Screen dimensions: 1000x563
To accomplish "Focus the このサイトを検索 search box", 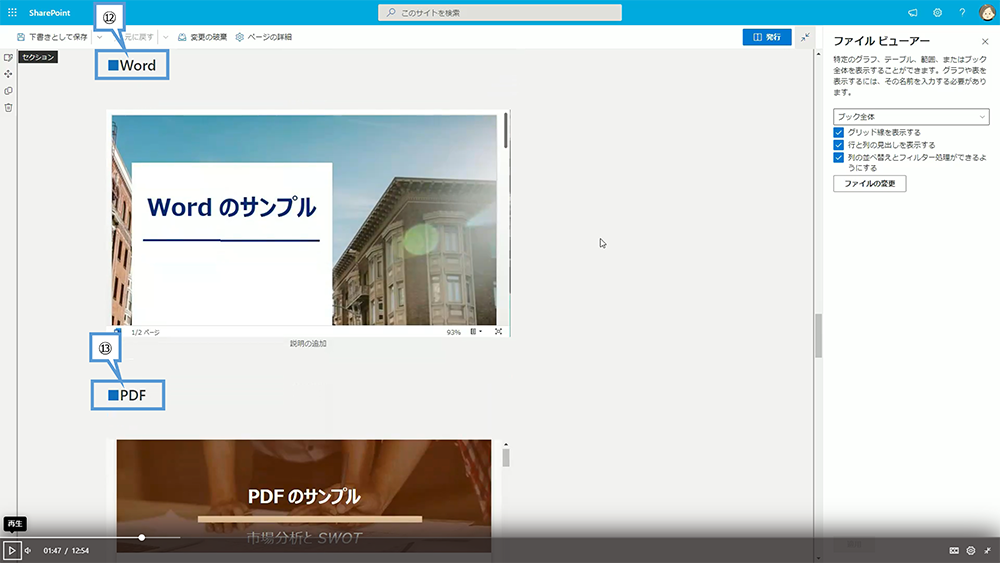I will pyautogui.click(x=499, y=13).
